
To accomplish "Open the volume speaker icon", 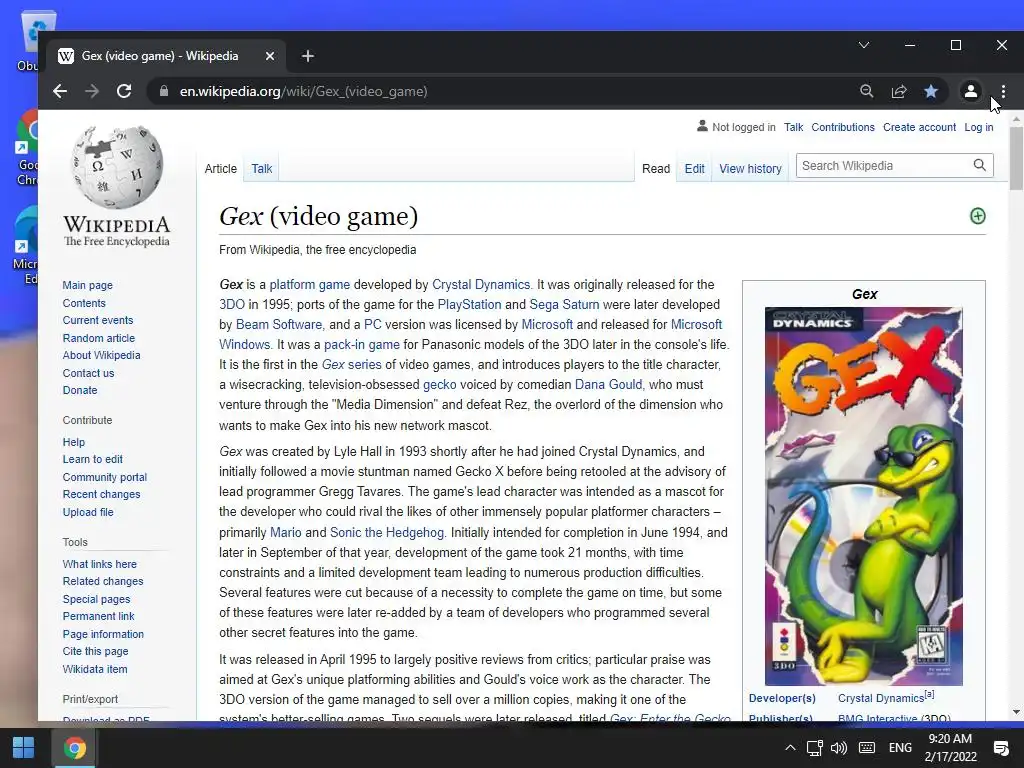I will (839, 748).
